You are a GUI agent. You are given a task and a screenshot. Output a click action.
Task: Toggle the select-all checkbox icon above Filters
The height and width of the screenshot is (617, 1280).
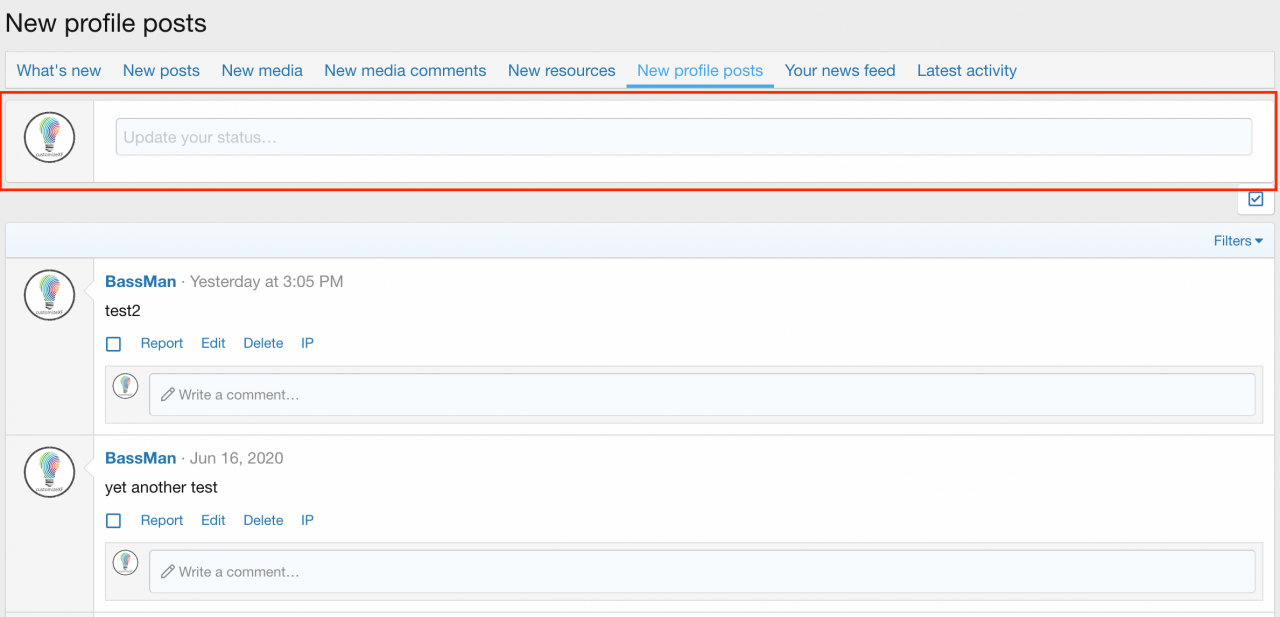pyautogui.click(x=1256, y=199)
